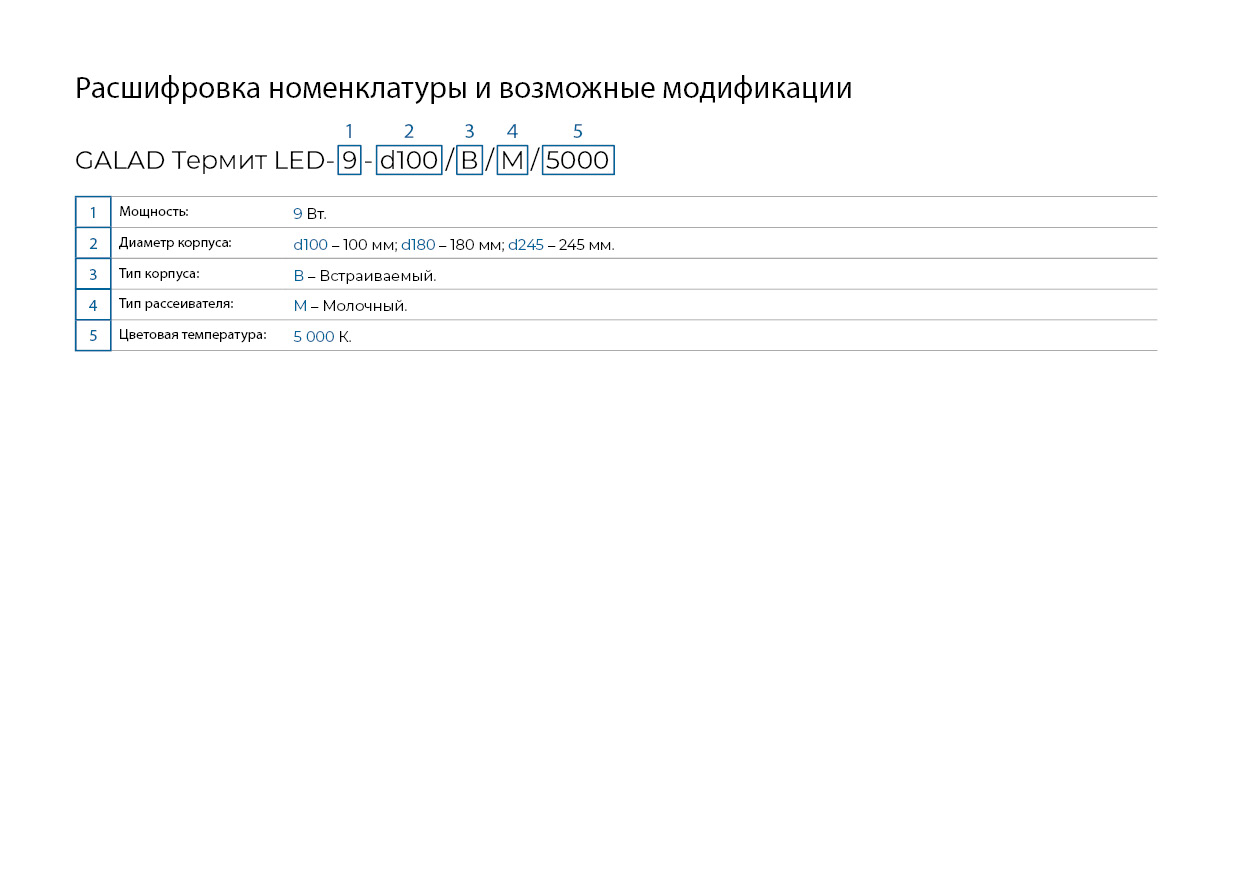
Task: Click the "Молочный" diffuser type value
Action: tap(364, 306)
